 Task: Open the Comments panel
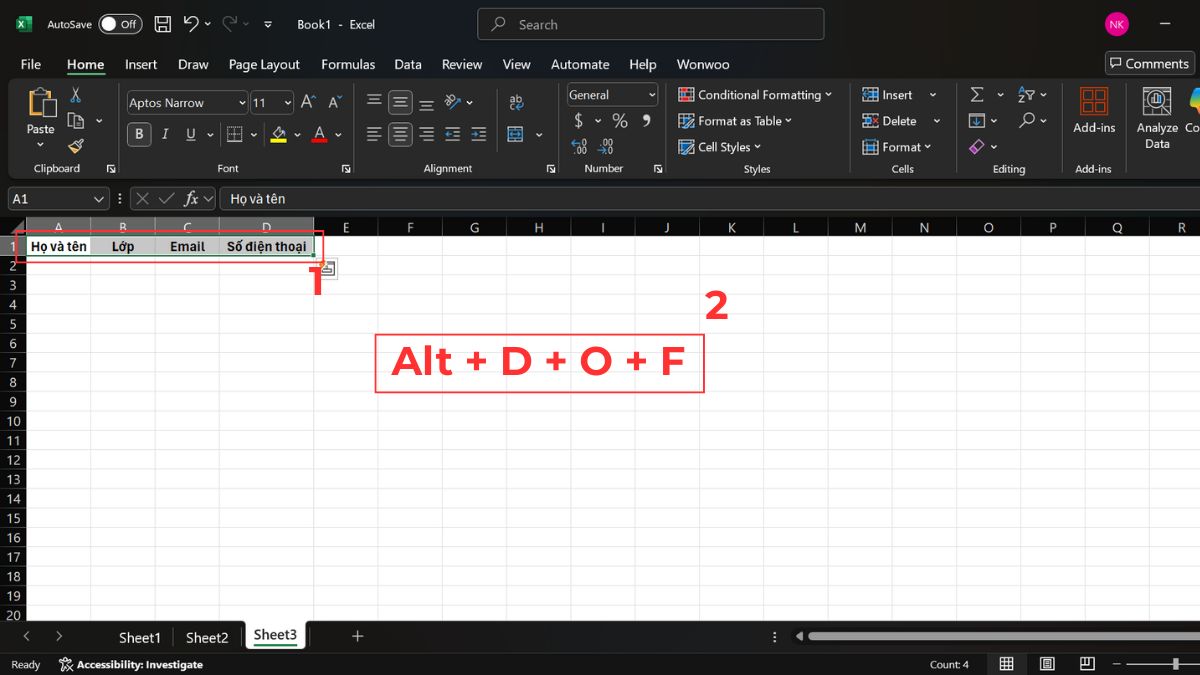pos(1148,63)
